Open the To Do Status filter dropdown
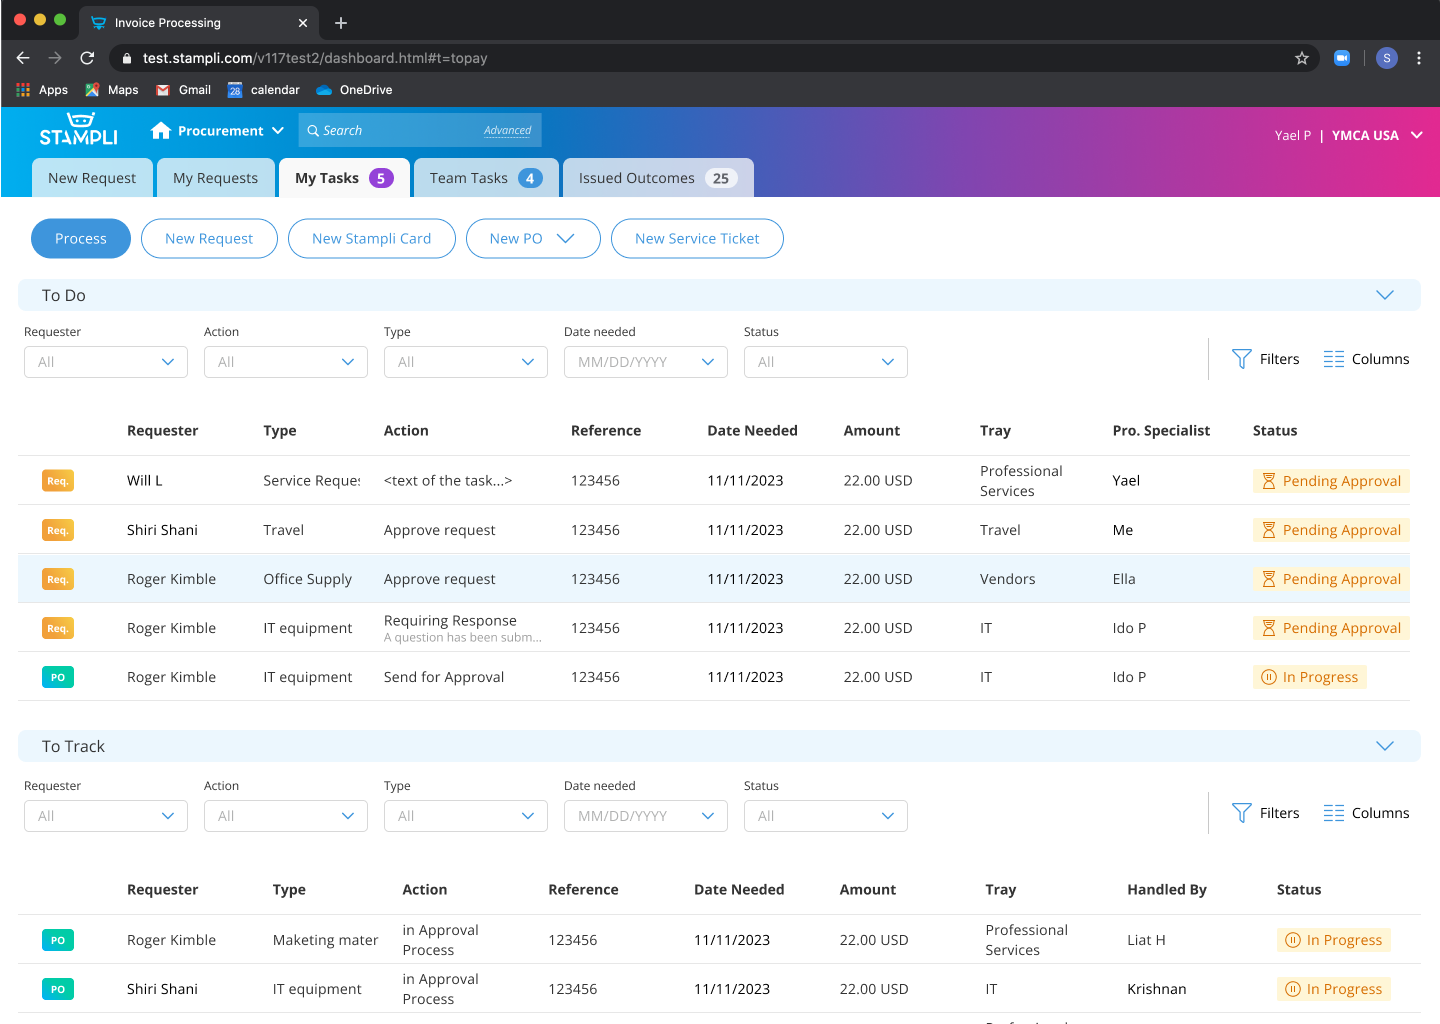1440x1024 pixels. [x=825, y=362]
